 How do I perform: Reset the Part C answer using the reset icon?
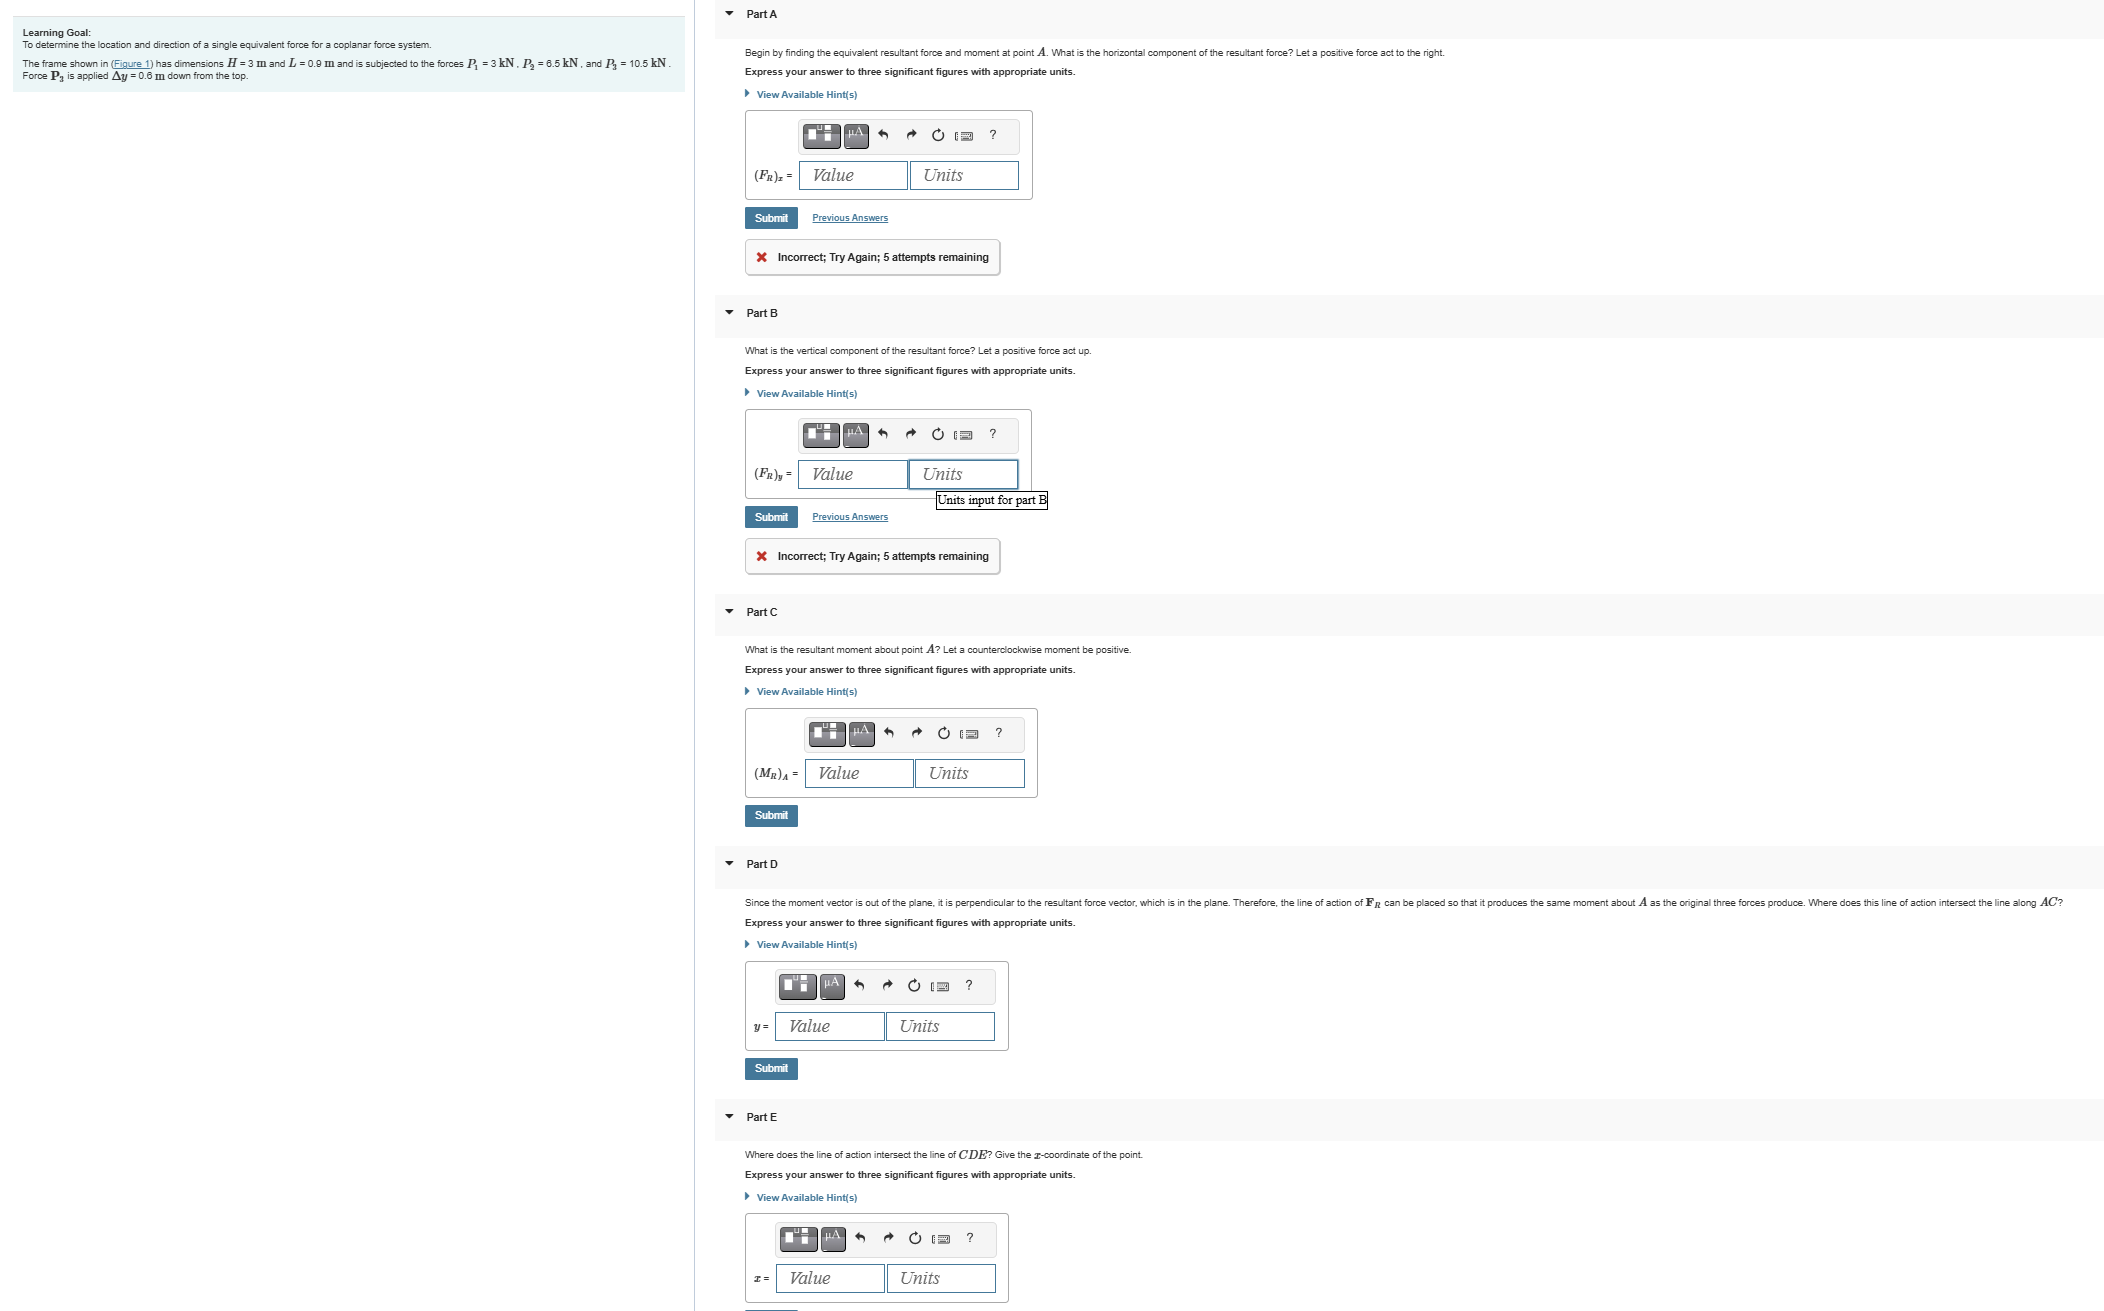point(943,733)
